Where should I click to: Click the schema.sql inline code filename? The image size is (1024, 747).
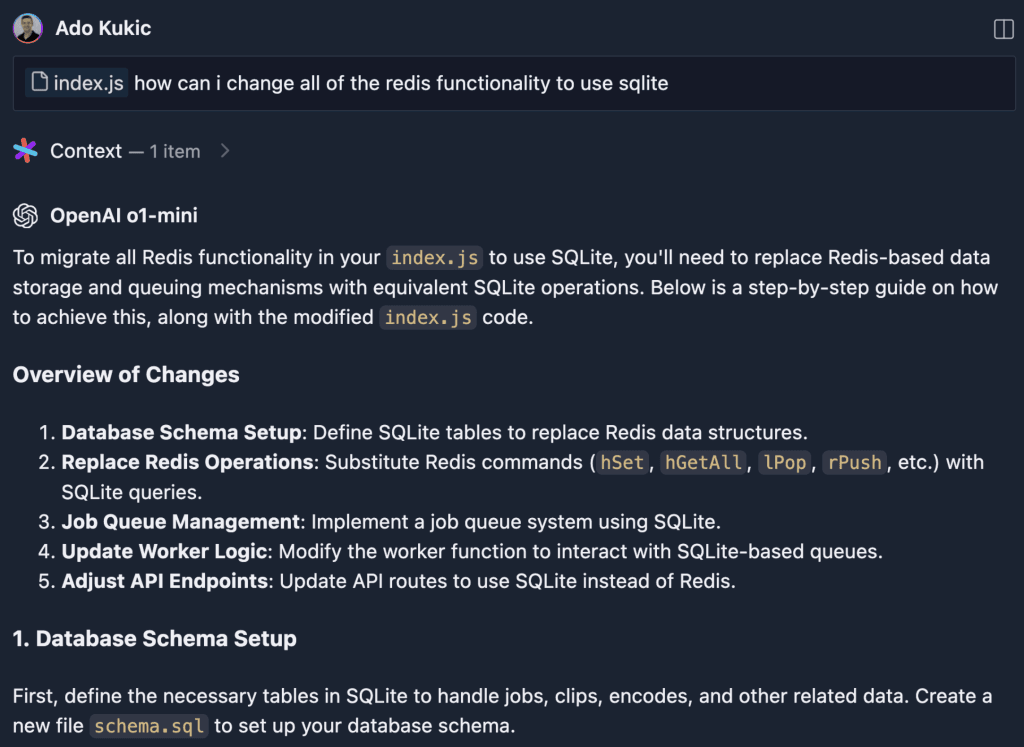click(x=149, y=726)
